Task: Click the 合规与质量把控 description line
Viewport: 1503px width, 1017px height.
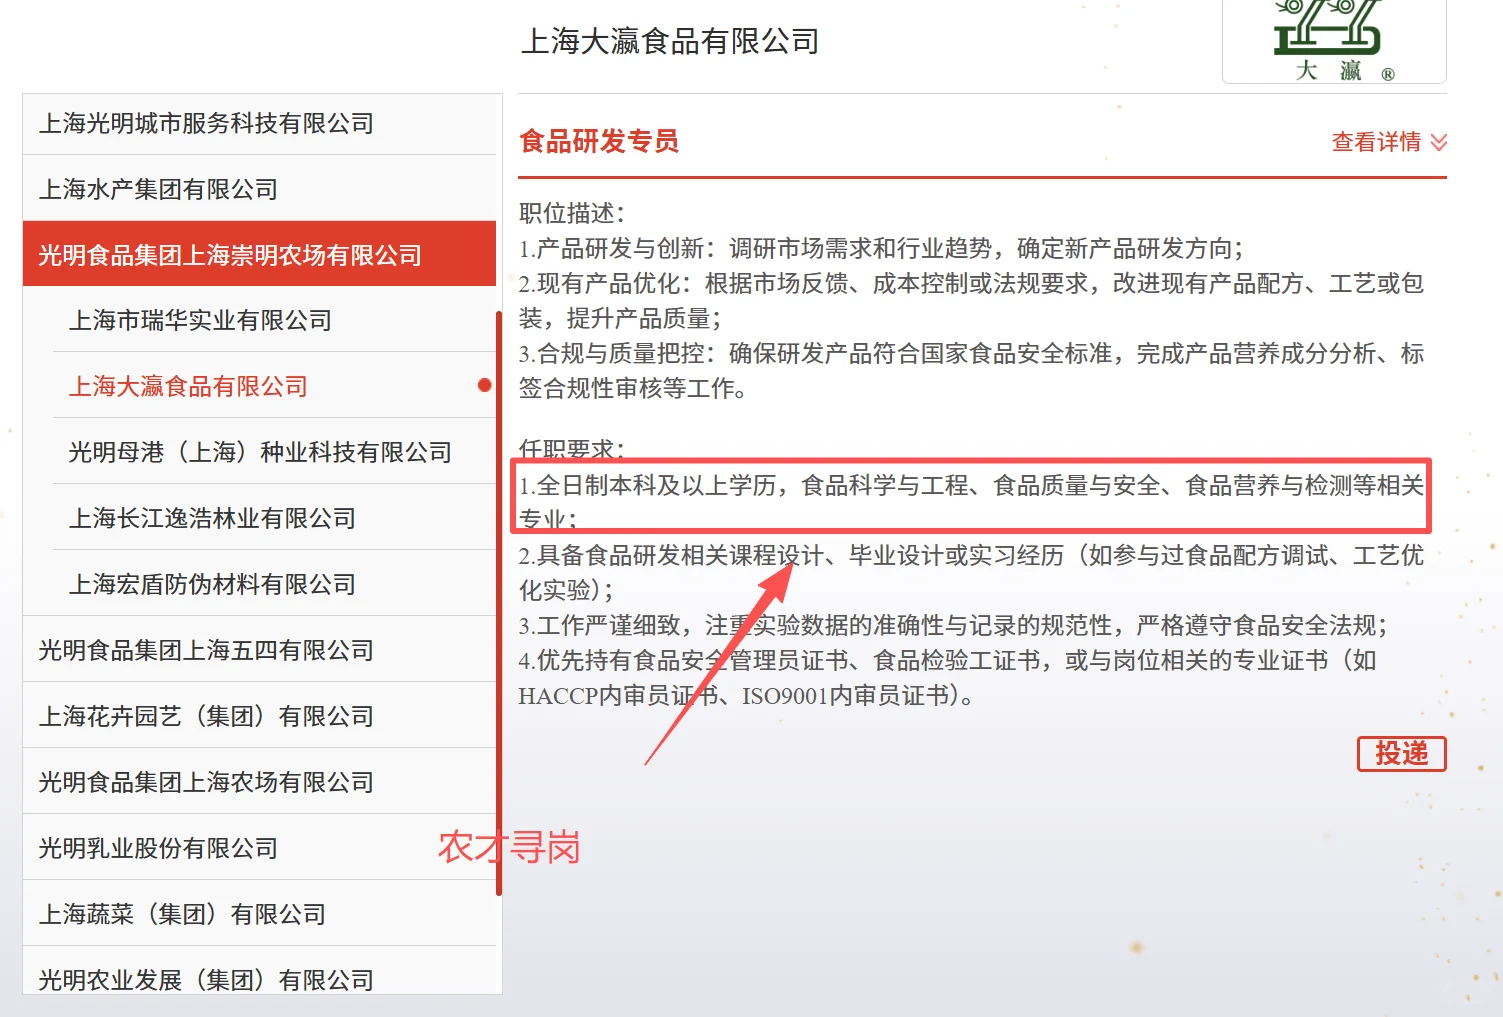Action: (972, 370)
